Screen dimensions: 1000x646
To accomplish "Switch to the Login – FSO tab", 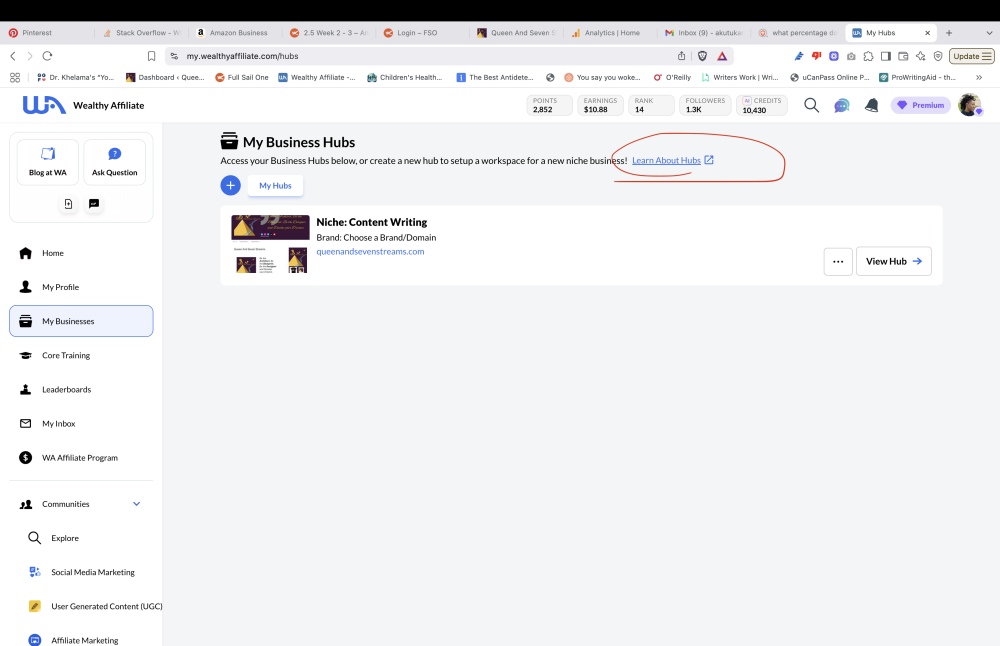I will (x=423, y=33).
